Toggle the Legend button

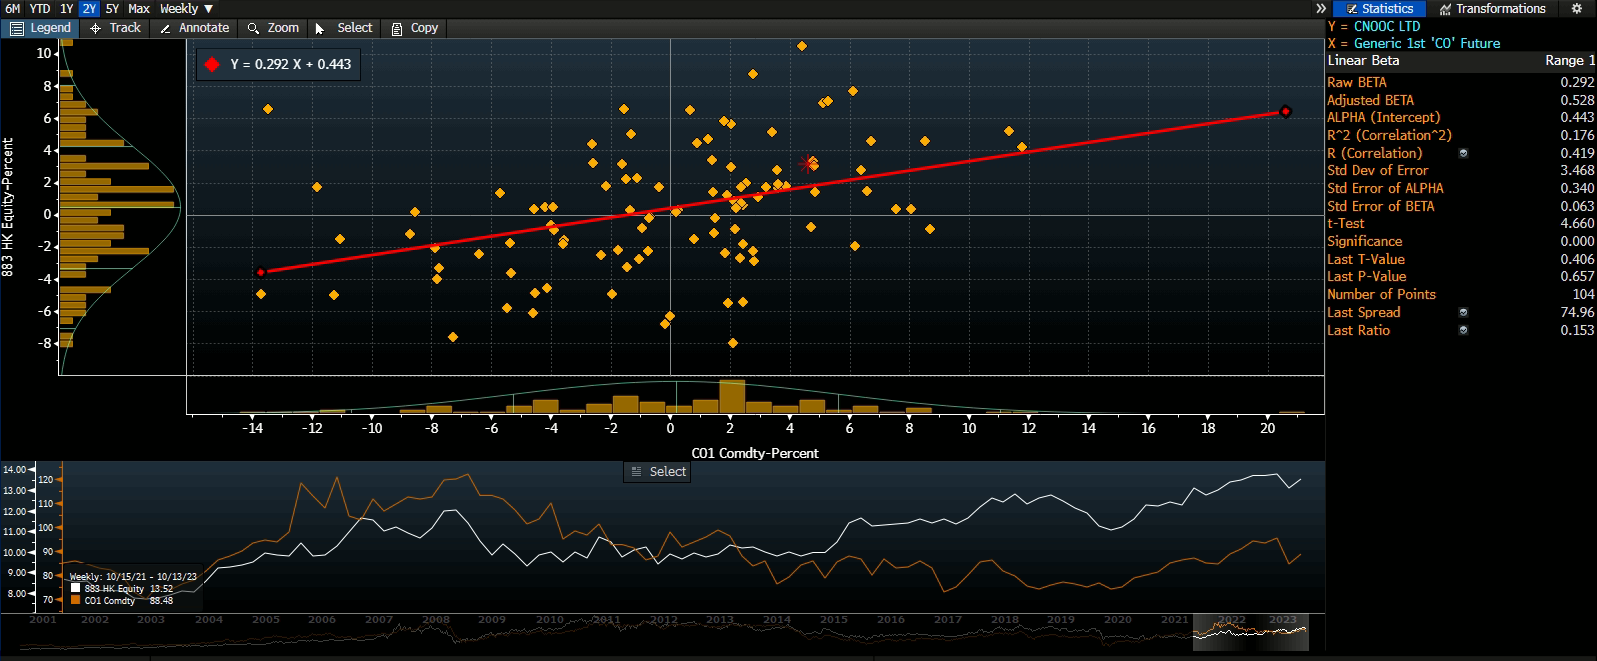point(41,28)
